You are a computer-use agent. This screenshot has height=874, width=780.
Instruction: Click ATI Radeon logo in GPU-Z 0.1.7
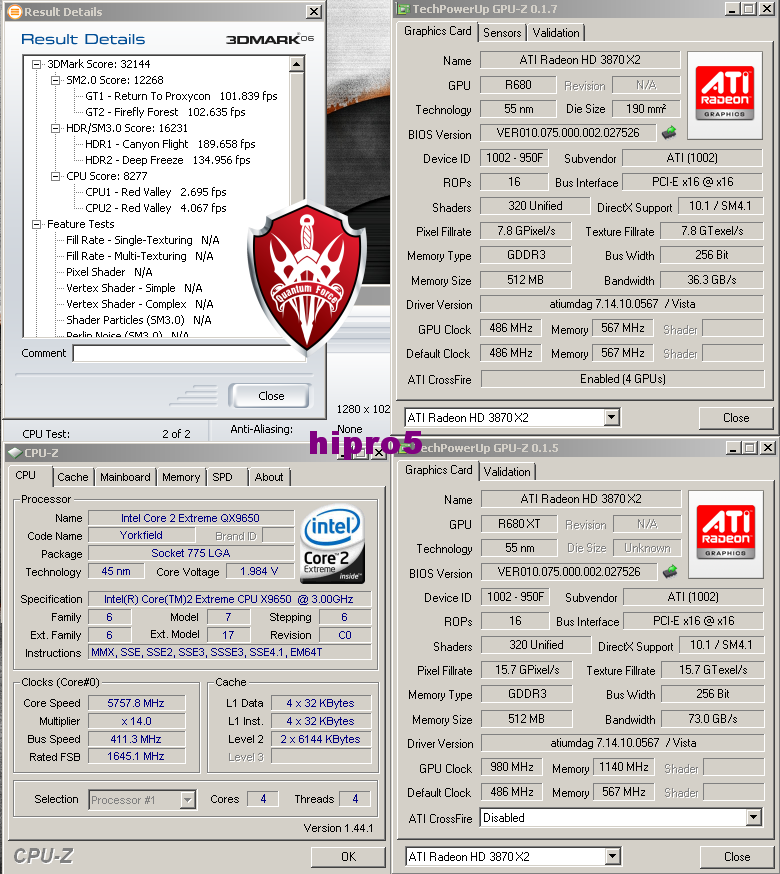[724, 93]
